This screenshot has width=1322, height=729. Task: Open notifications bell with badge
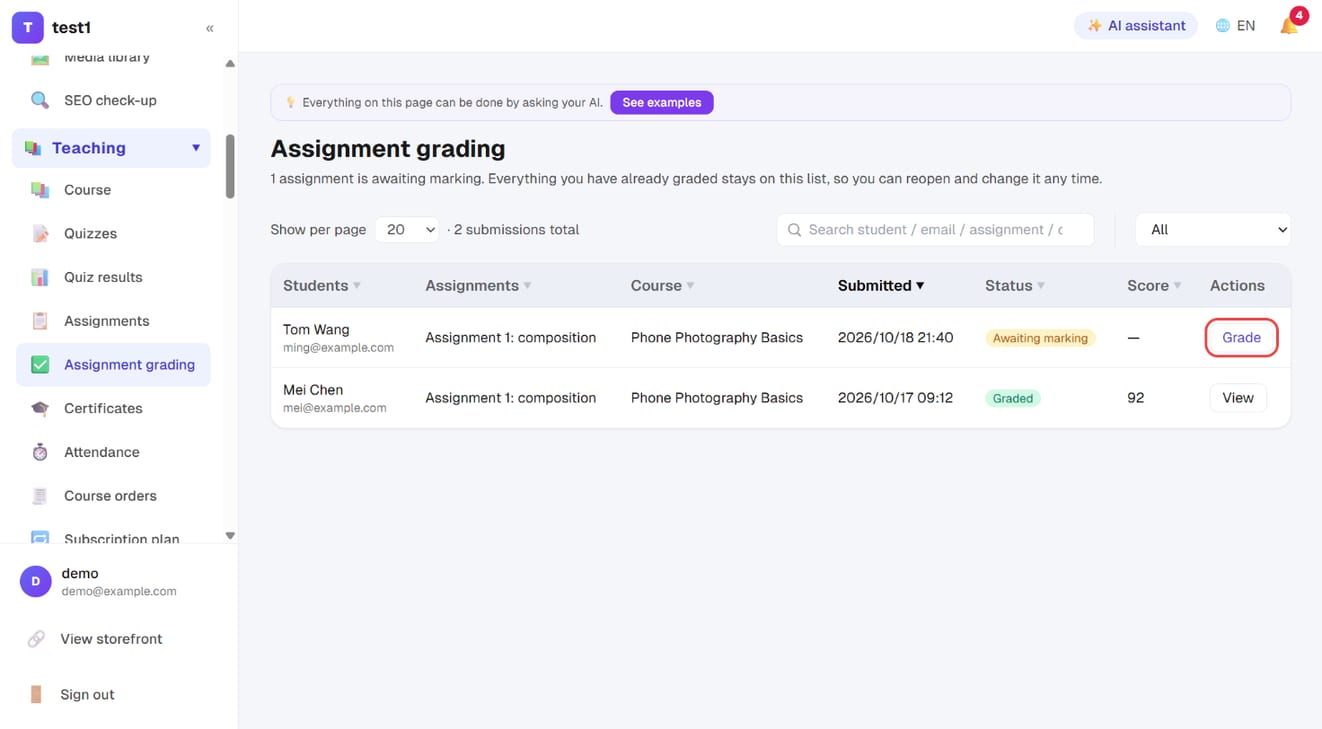point(1290,25)
